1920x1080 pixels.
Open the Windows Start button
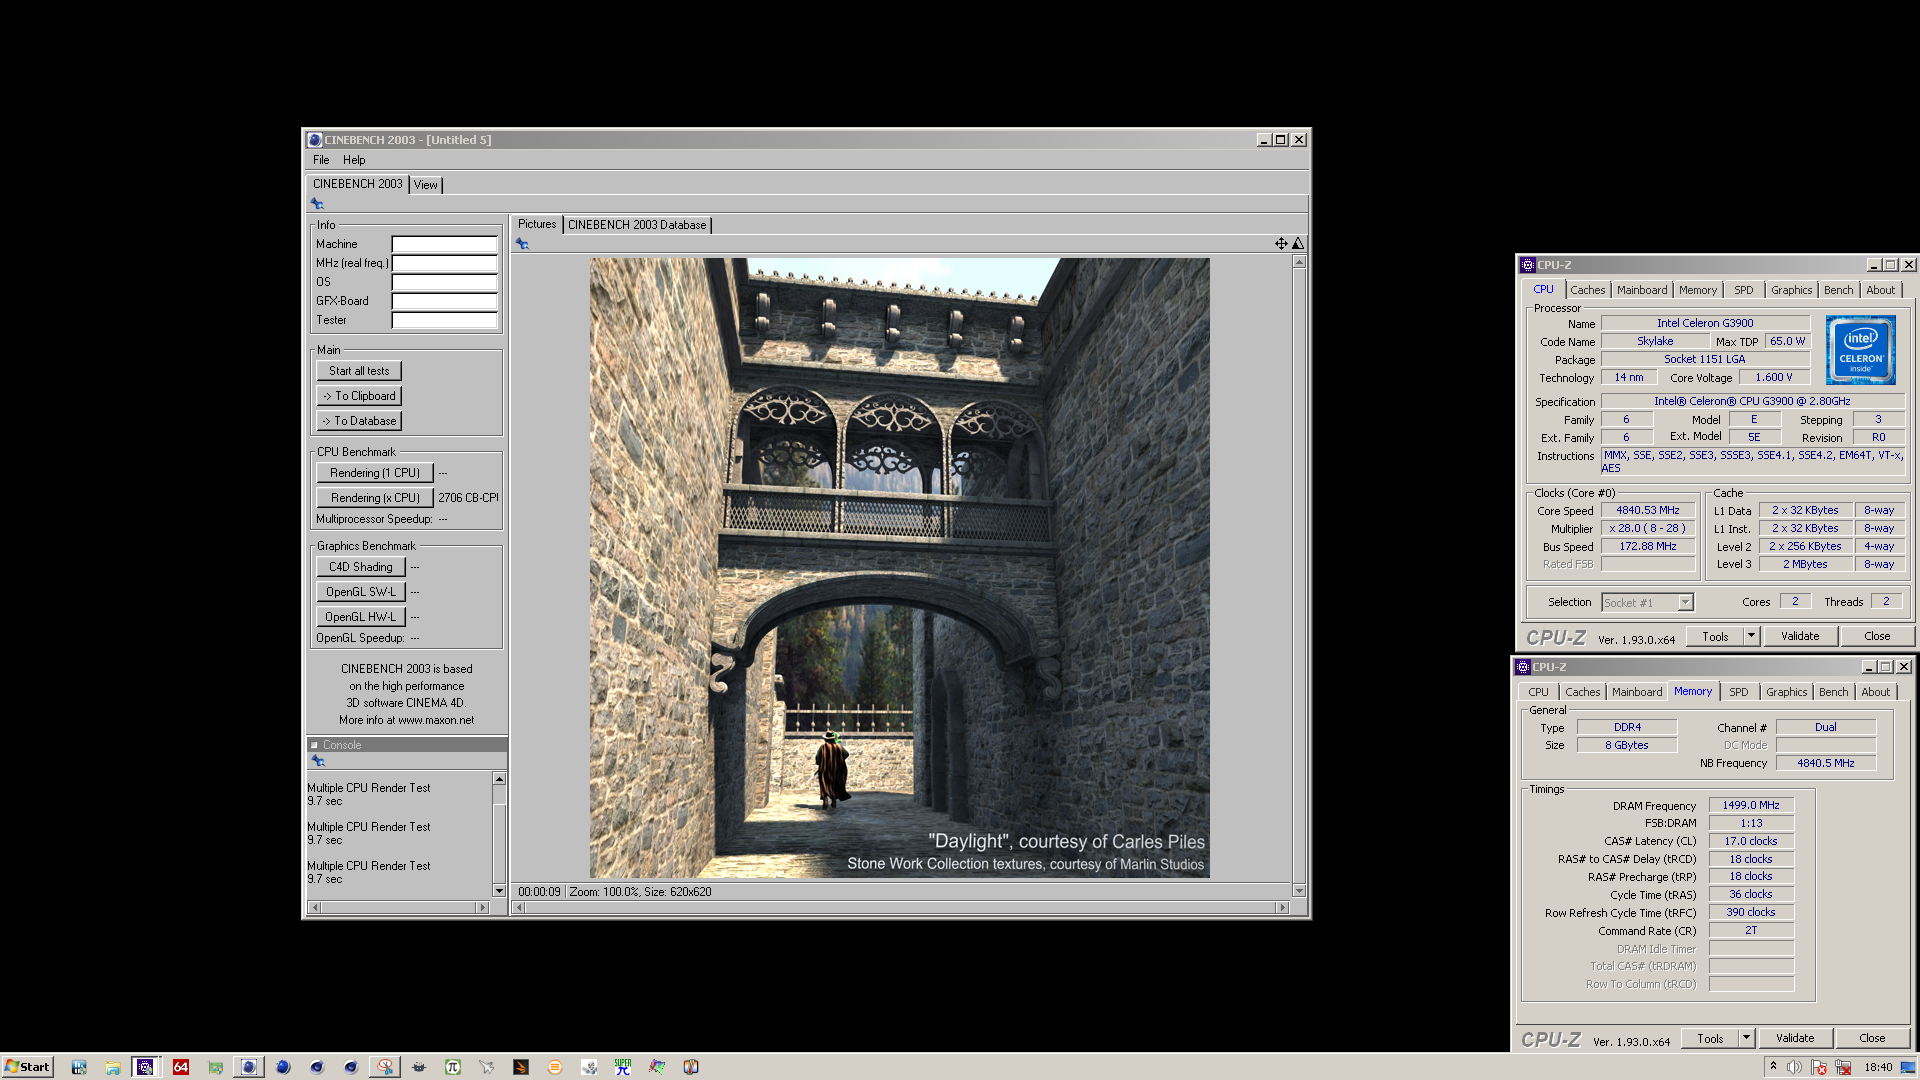pyautogui.click(x=27, y=1067)
